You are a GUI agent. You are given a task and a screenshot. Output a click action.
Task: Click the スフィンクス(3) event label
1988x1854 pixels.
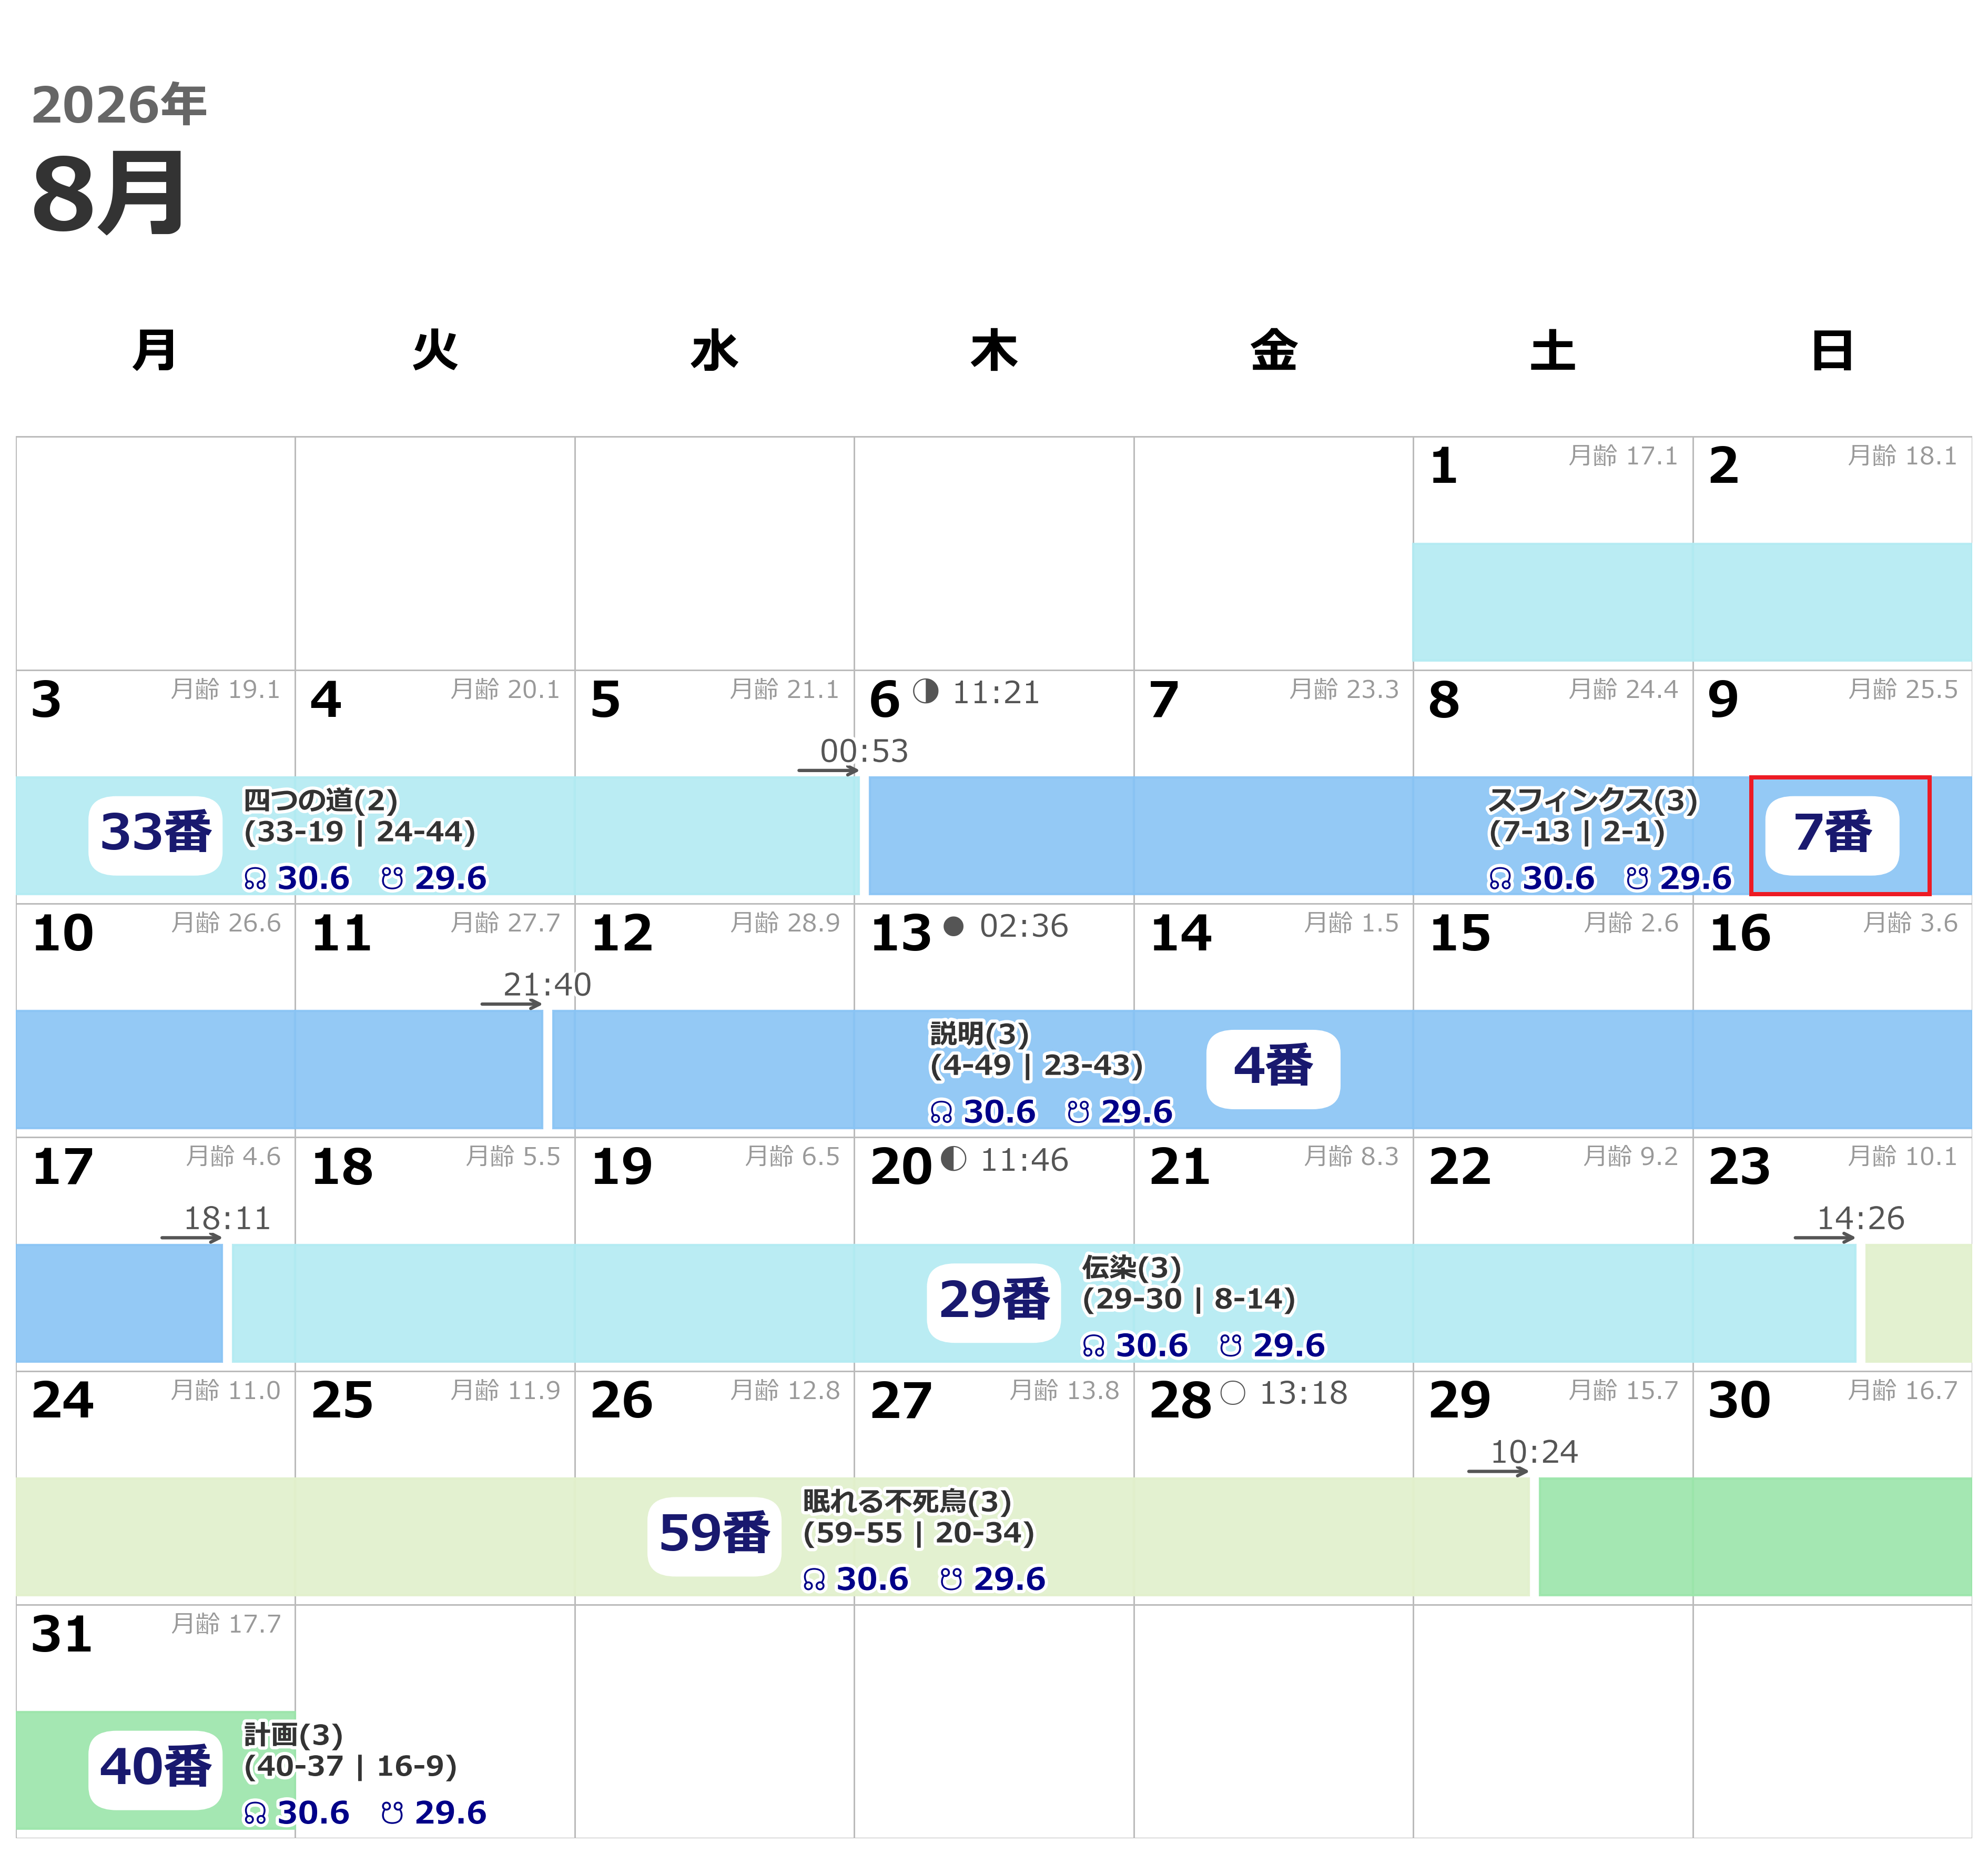[x=1593, y=800]
